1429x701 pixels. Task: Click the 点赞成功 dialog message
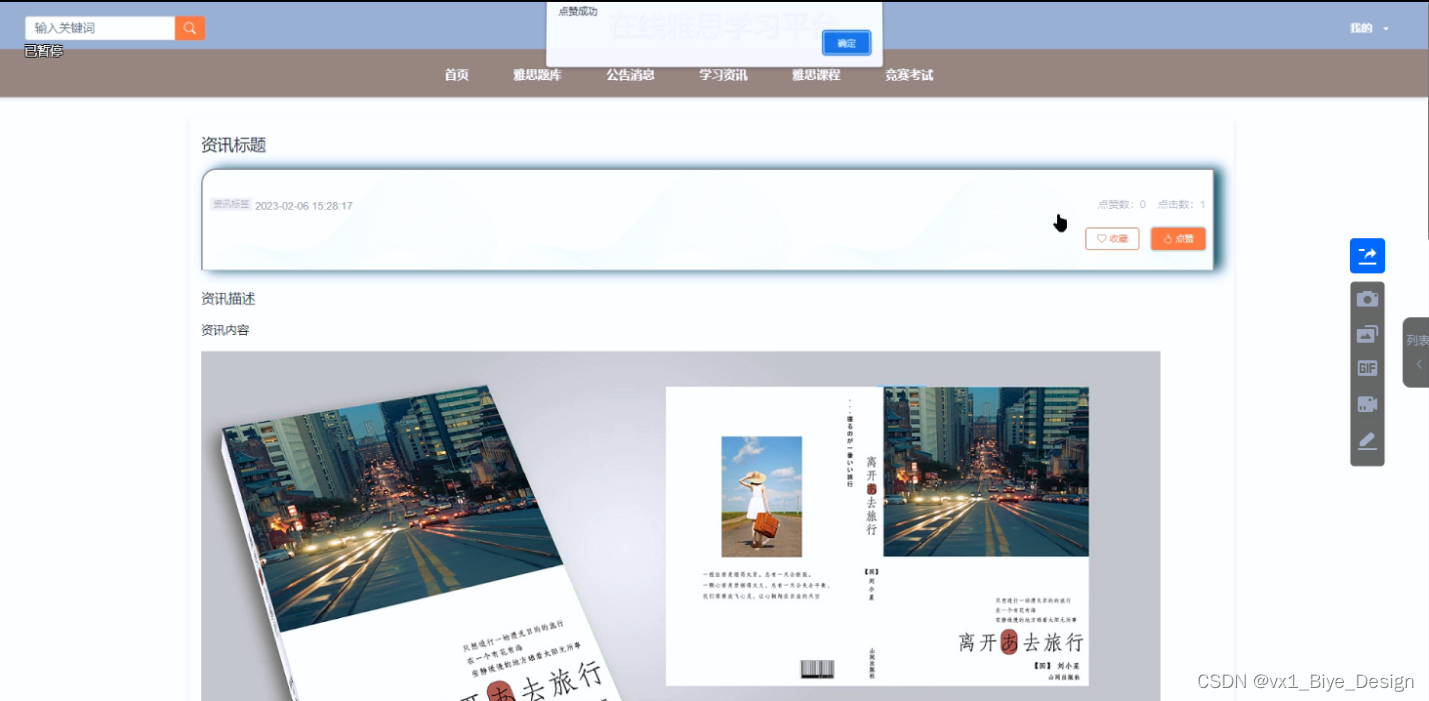[x=577, y=11]
